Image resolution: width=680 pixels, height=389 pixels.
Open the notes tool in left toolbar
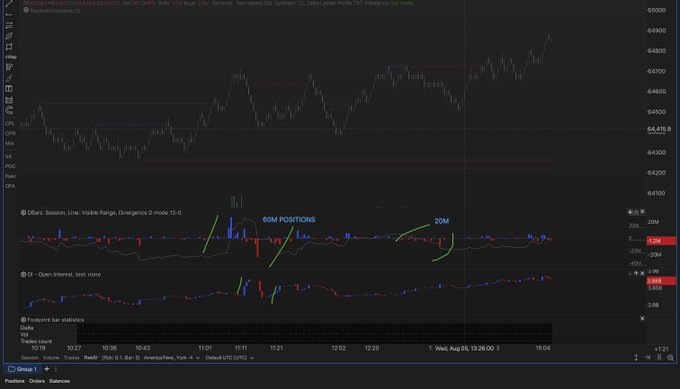[x=9, y=67]
